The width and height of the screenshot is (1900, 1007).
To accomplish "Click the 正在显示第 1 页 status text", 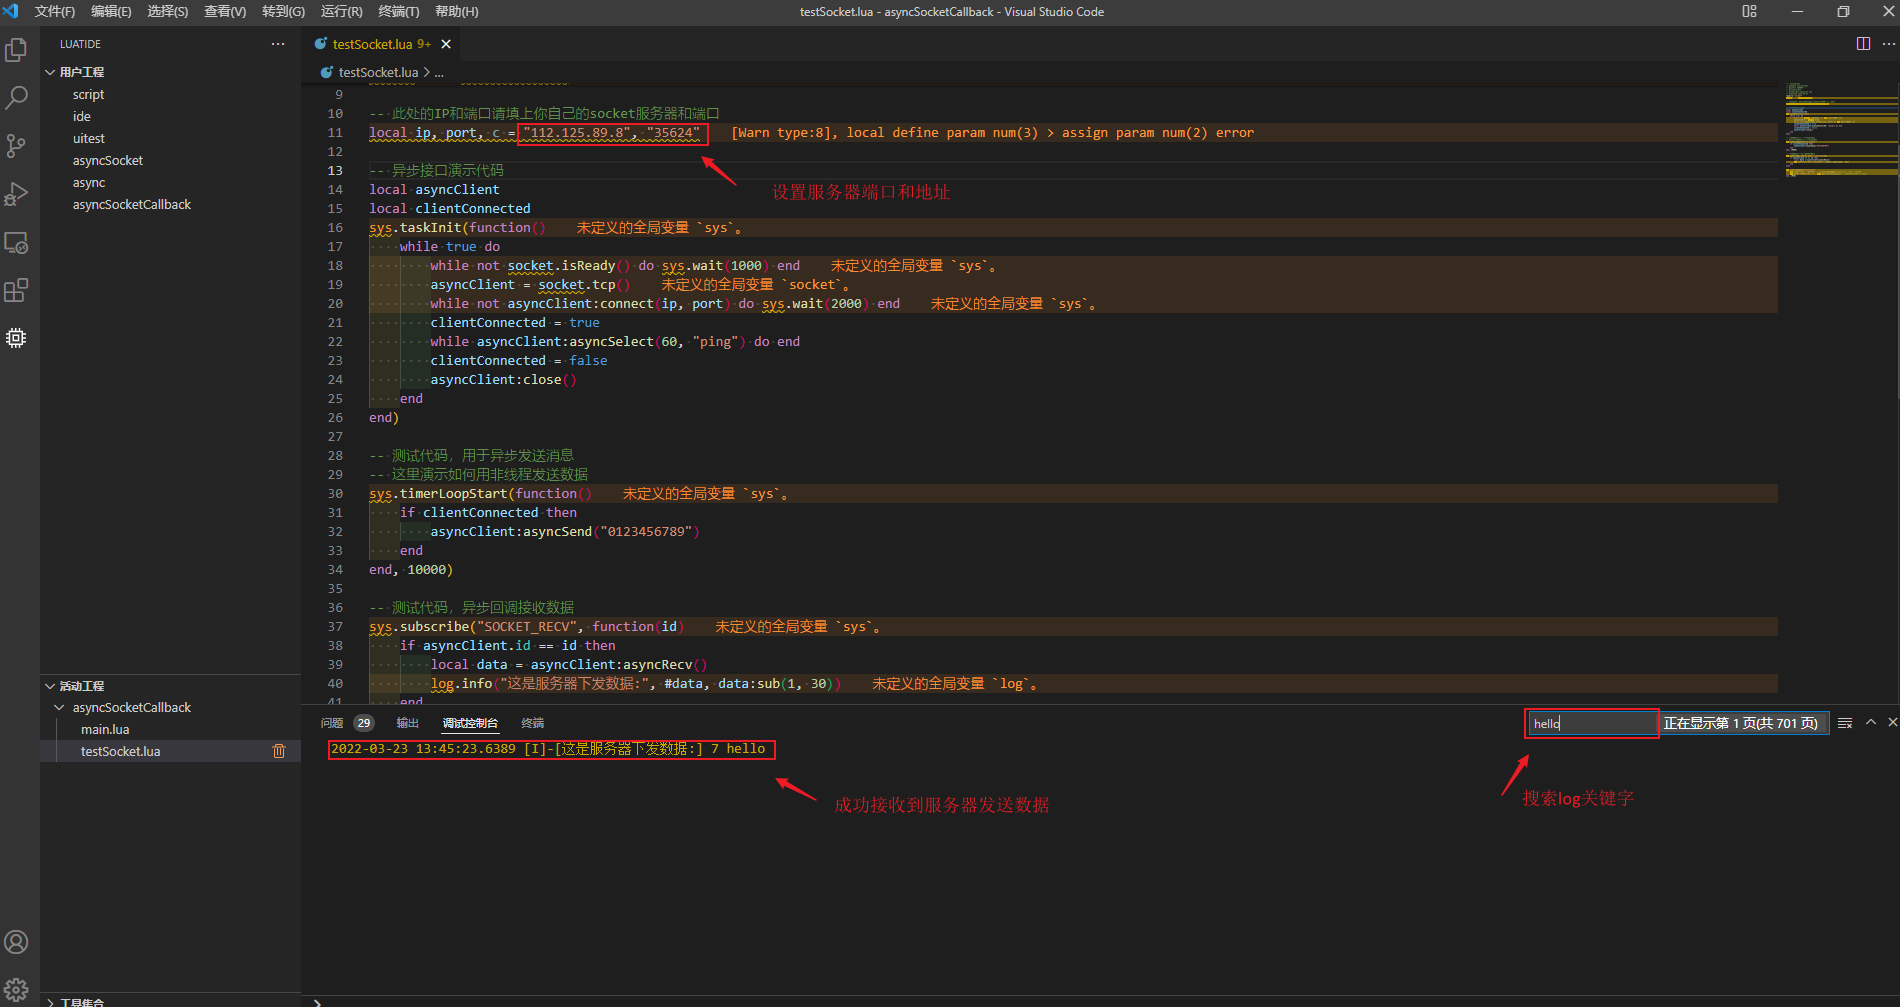I will point(1740,723).
